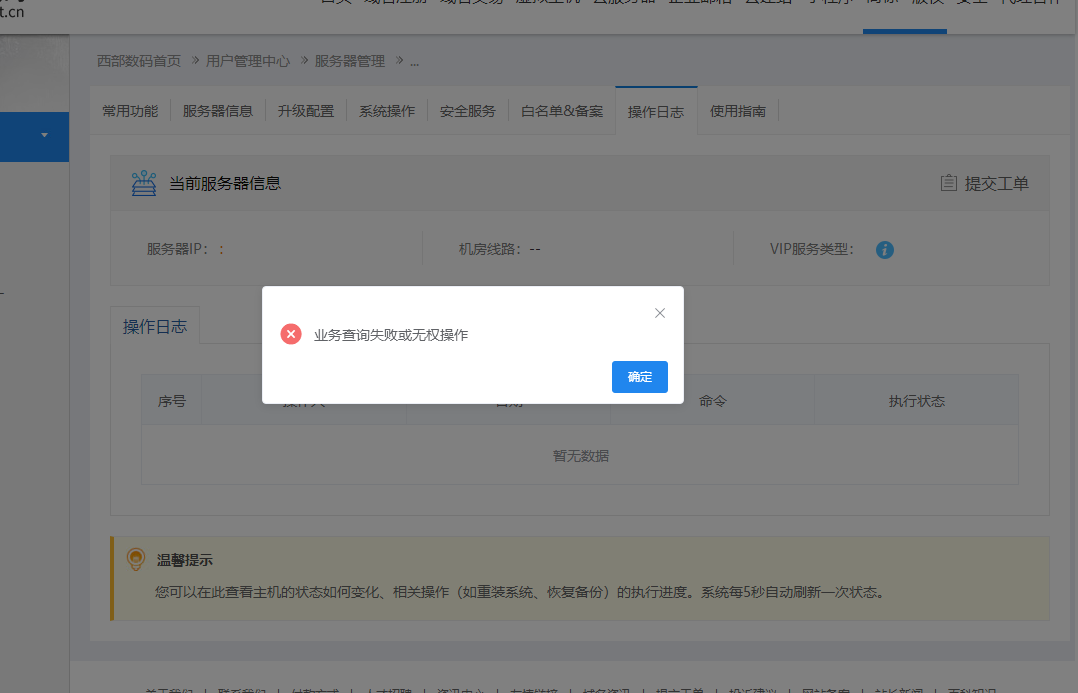This screenshot has width=1078, height=693.
Task: Click the 西部数码首页 breadcrumb link
Action: point(139,61)
